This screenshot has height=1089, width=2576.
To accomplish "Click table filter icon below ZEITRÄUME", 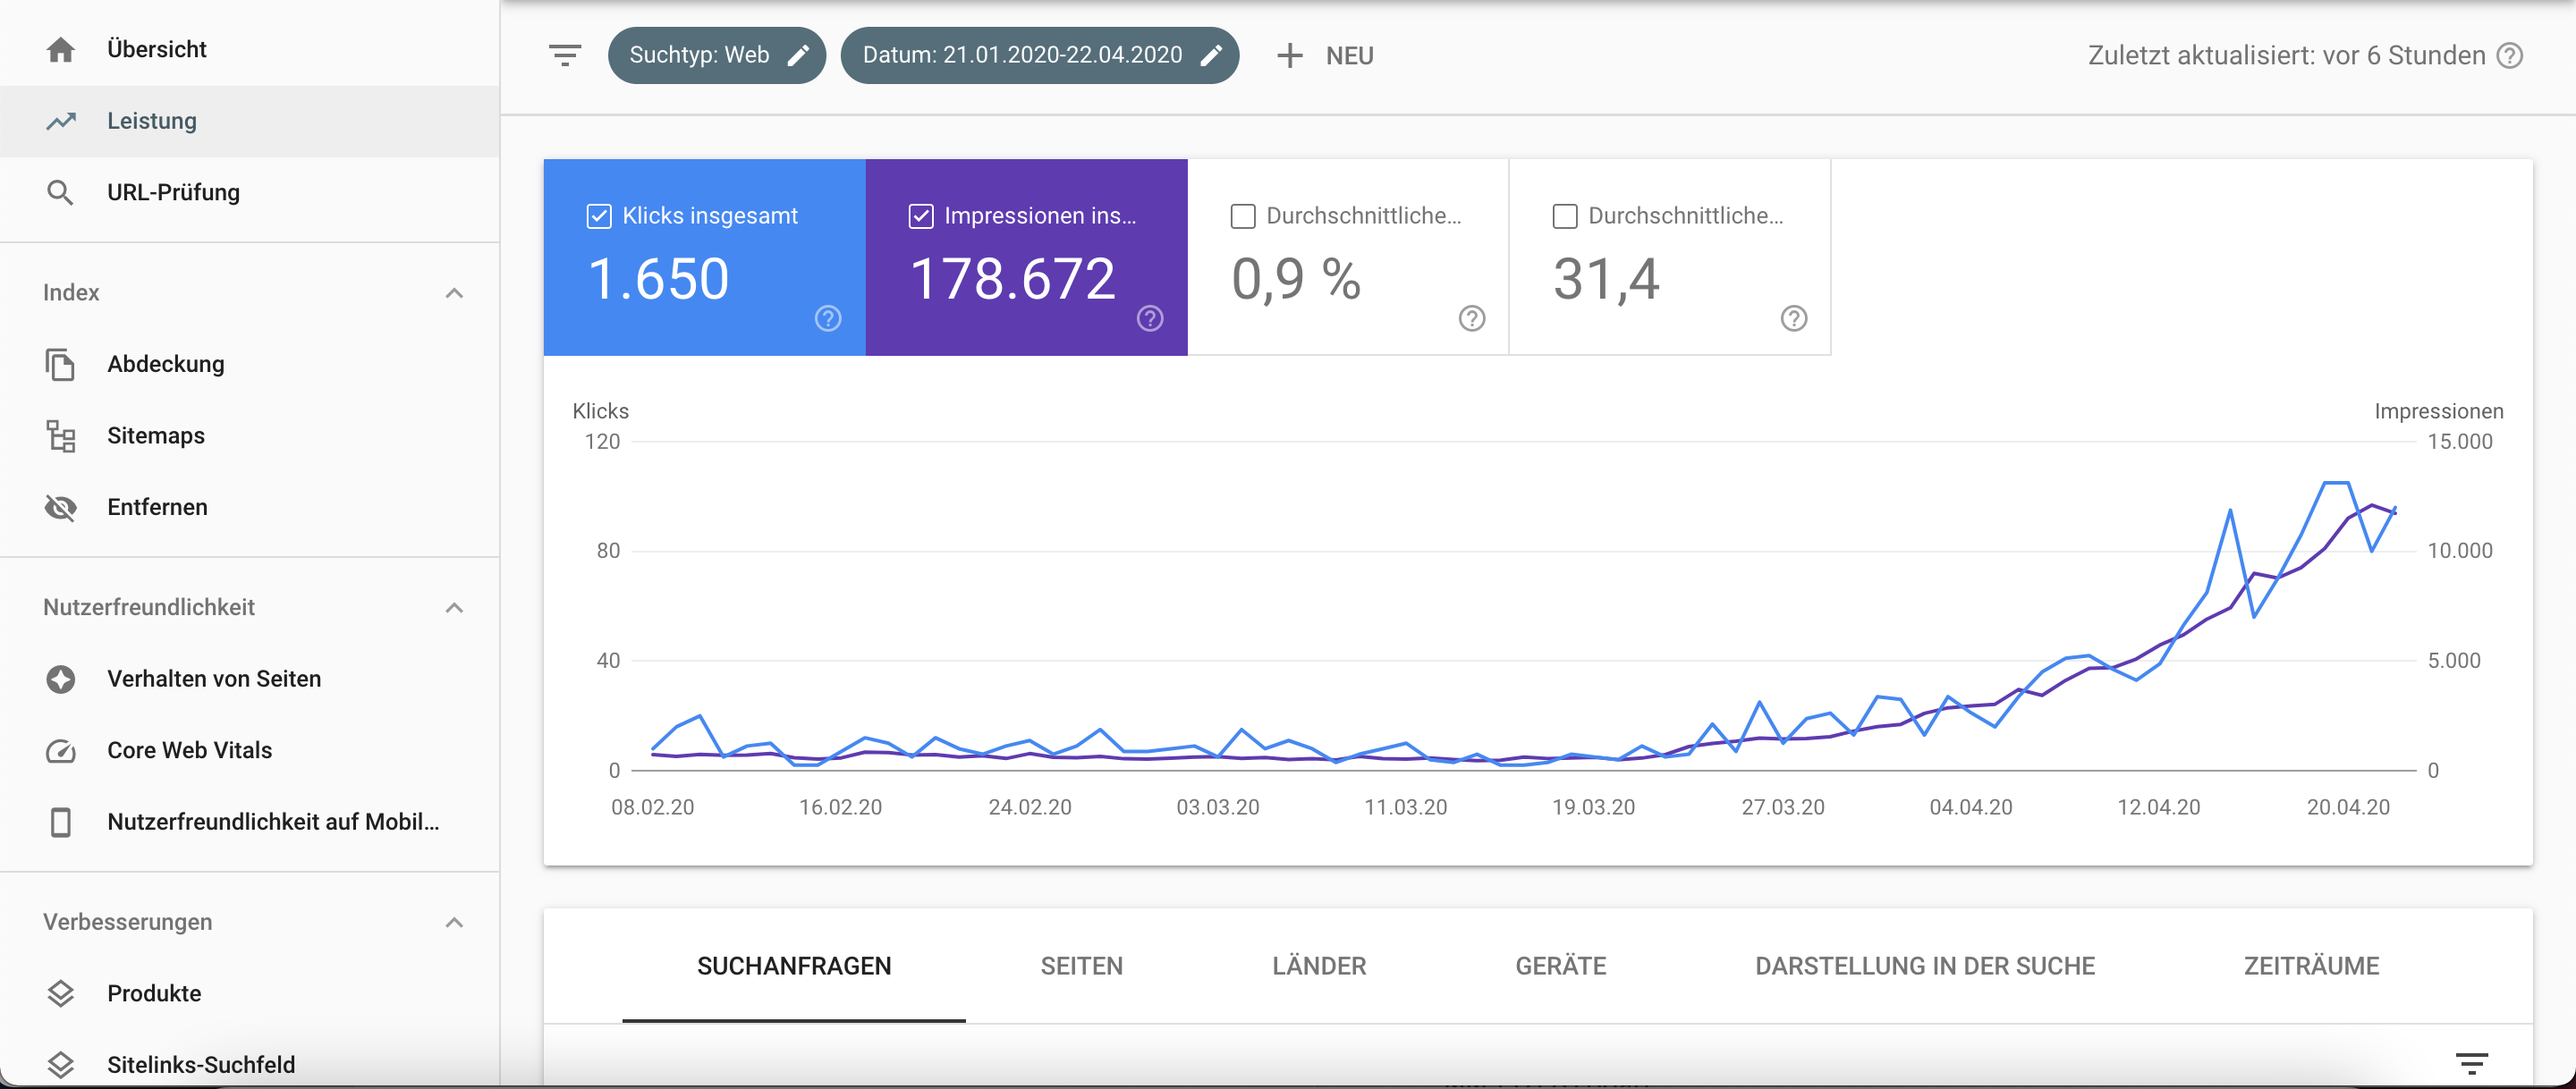I will [2472, 1063].
